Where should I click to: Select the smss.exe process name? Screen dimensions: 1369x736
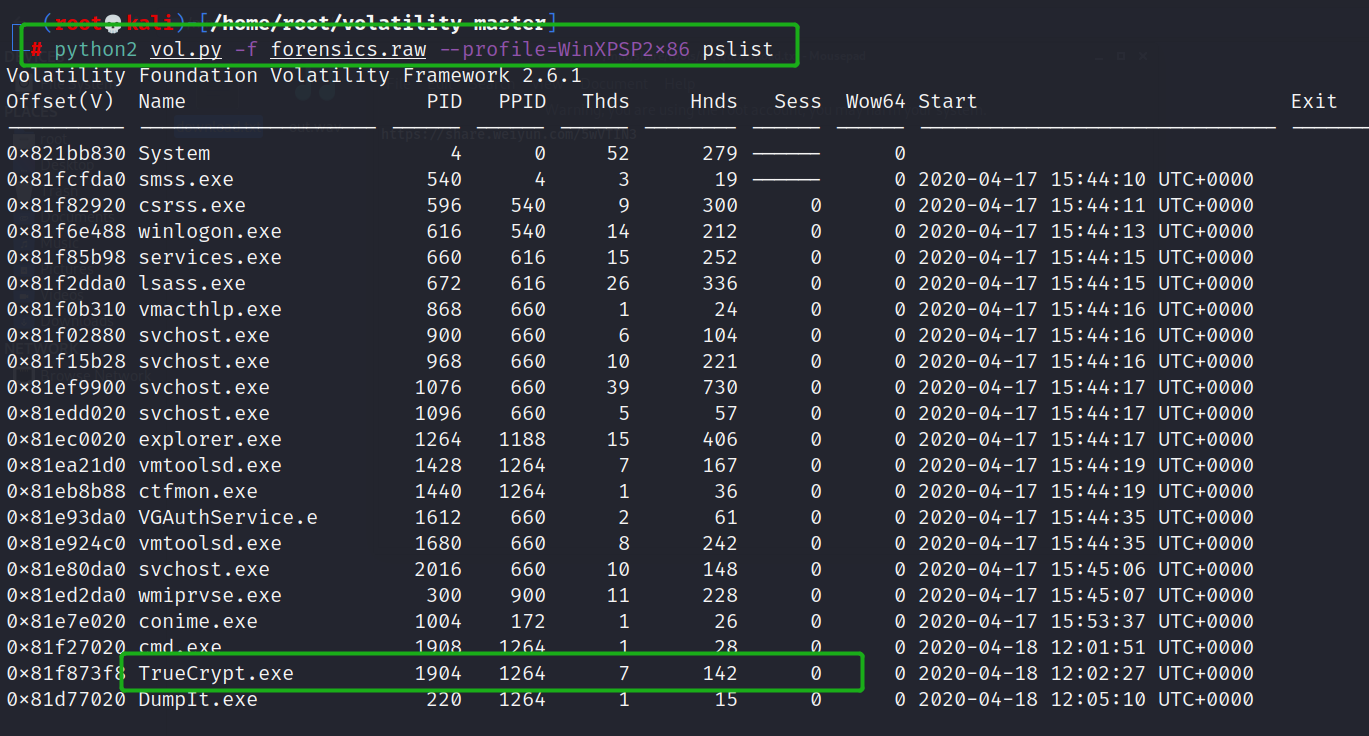pyautogui.click(x=186, y=180)
